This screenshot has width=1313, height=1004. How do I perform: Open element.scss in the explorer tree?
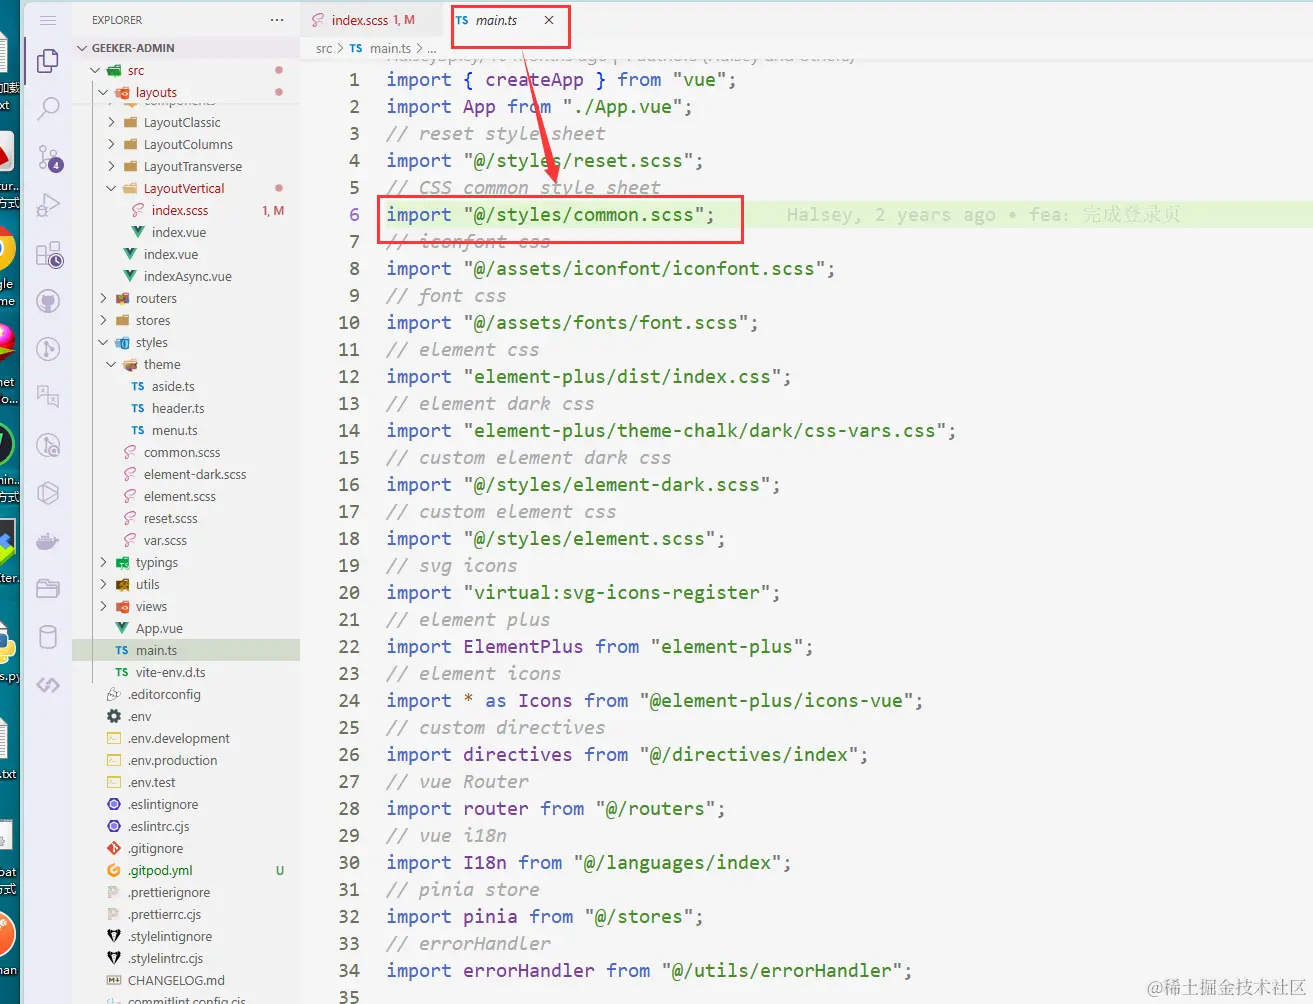click(x=180, y=496)
